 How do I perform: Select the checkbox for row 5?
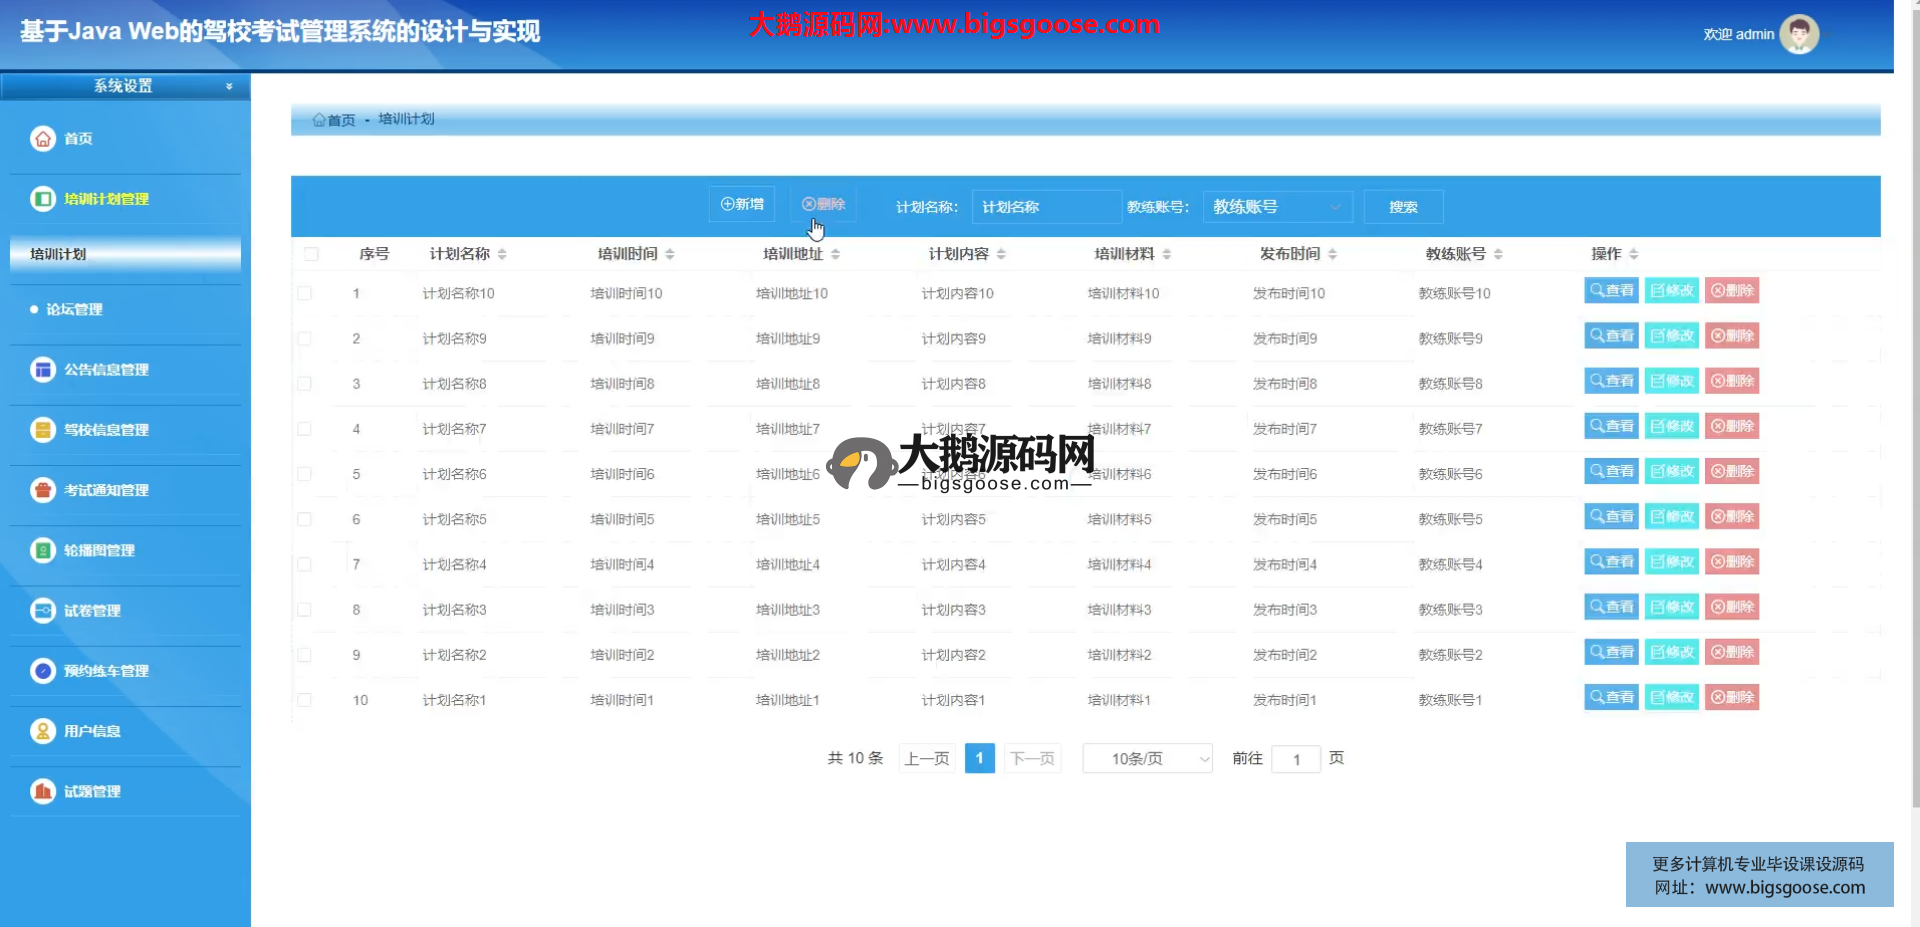click(x=305, y=474)
